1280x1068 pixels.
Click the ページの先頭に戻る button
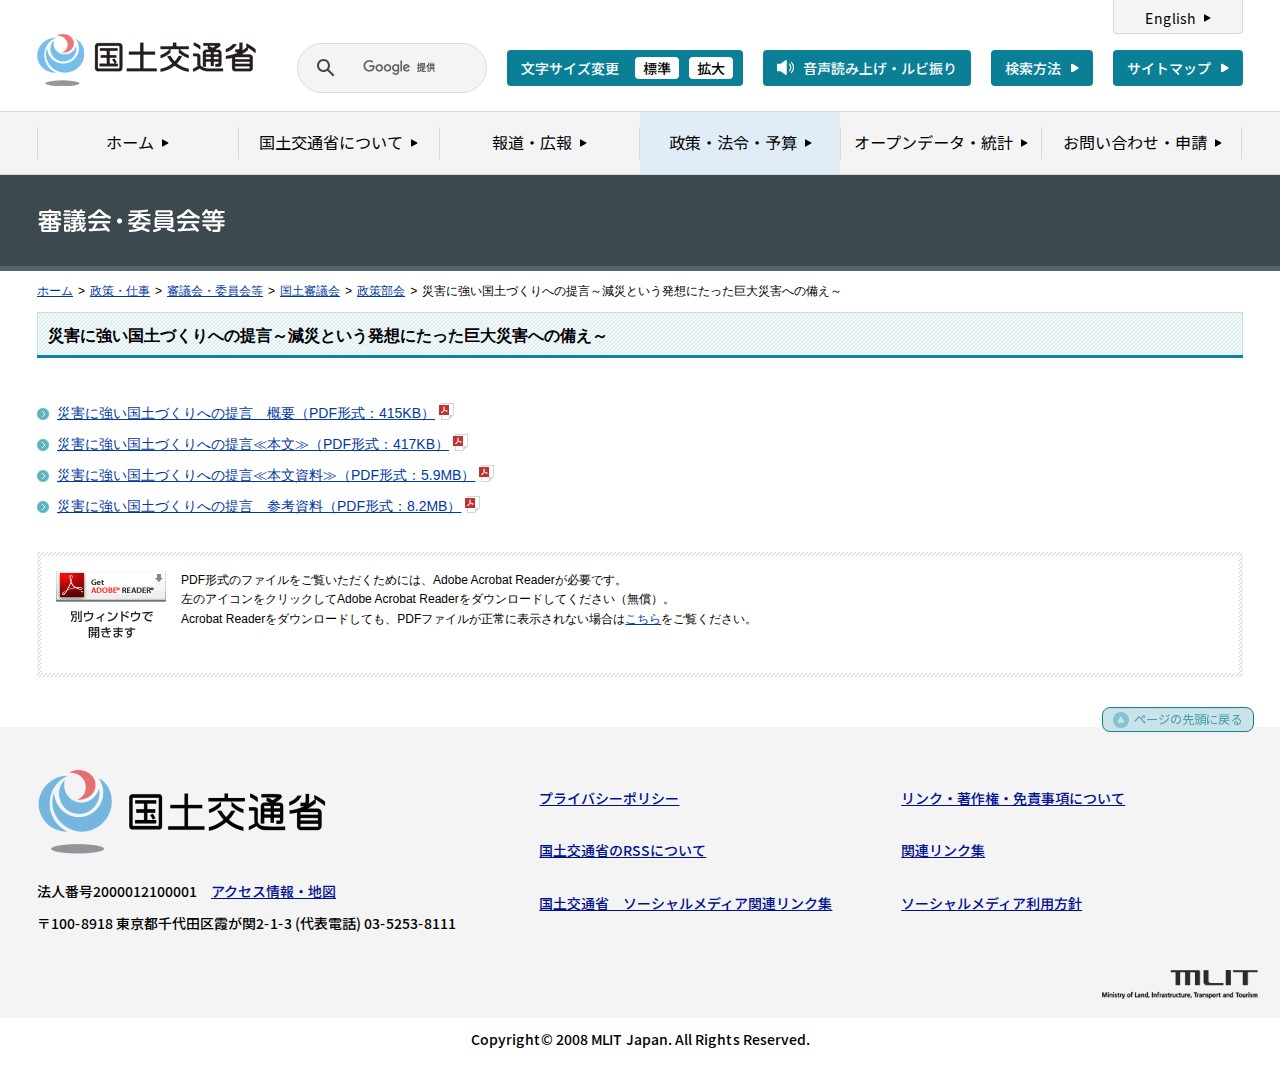pyautogui.click(x=1177, y=720)
